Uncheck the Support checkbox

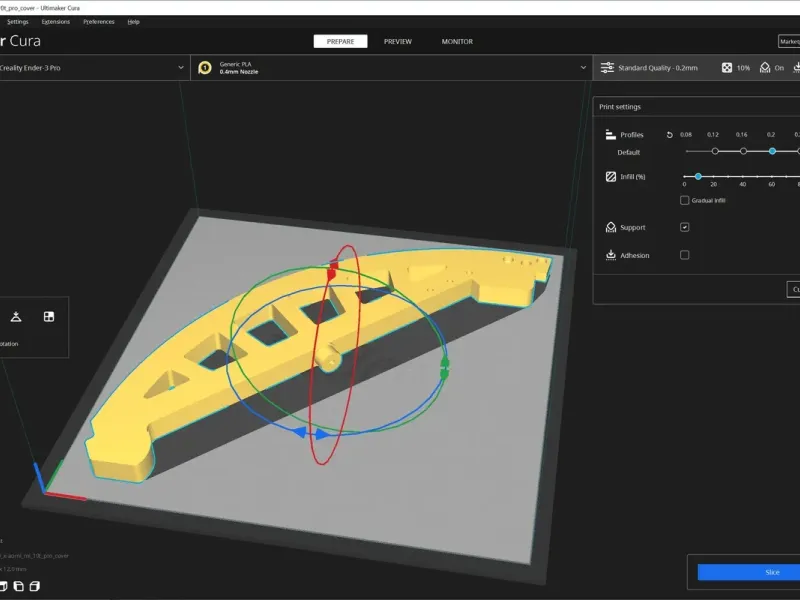coord(685,227)
